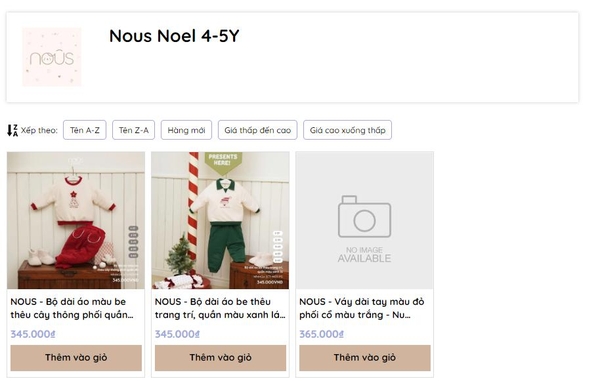Add the red pants set to cart
This screenshot has height=381, width=600.
click(76, 358)
